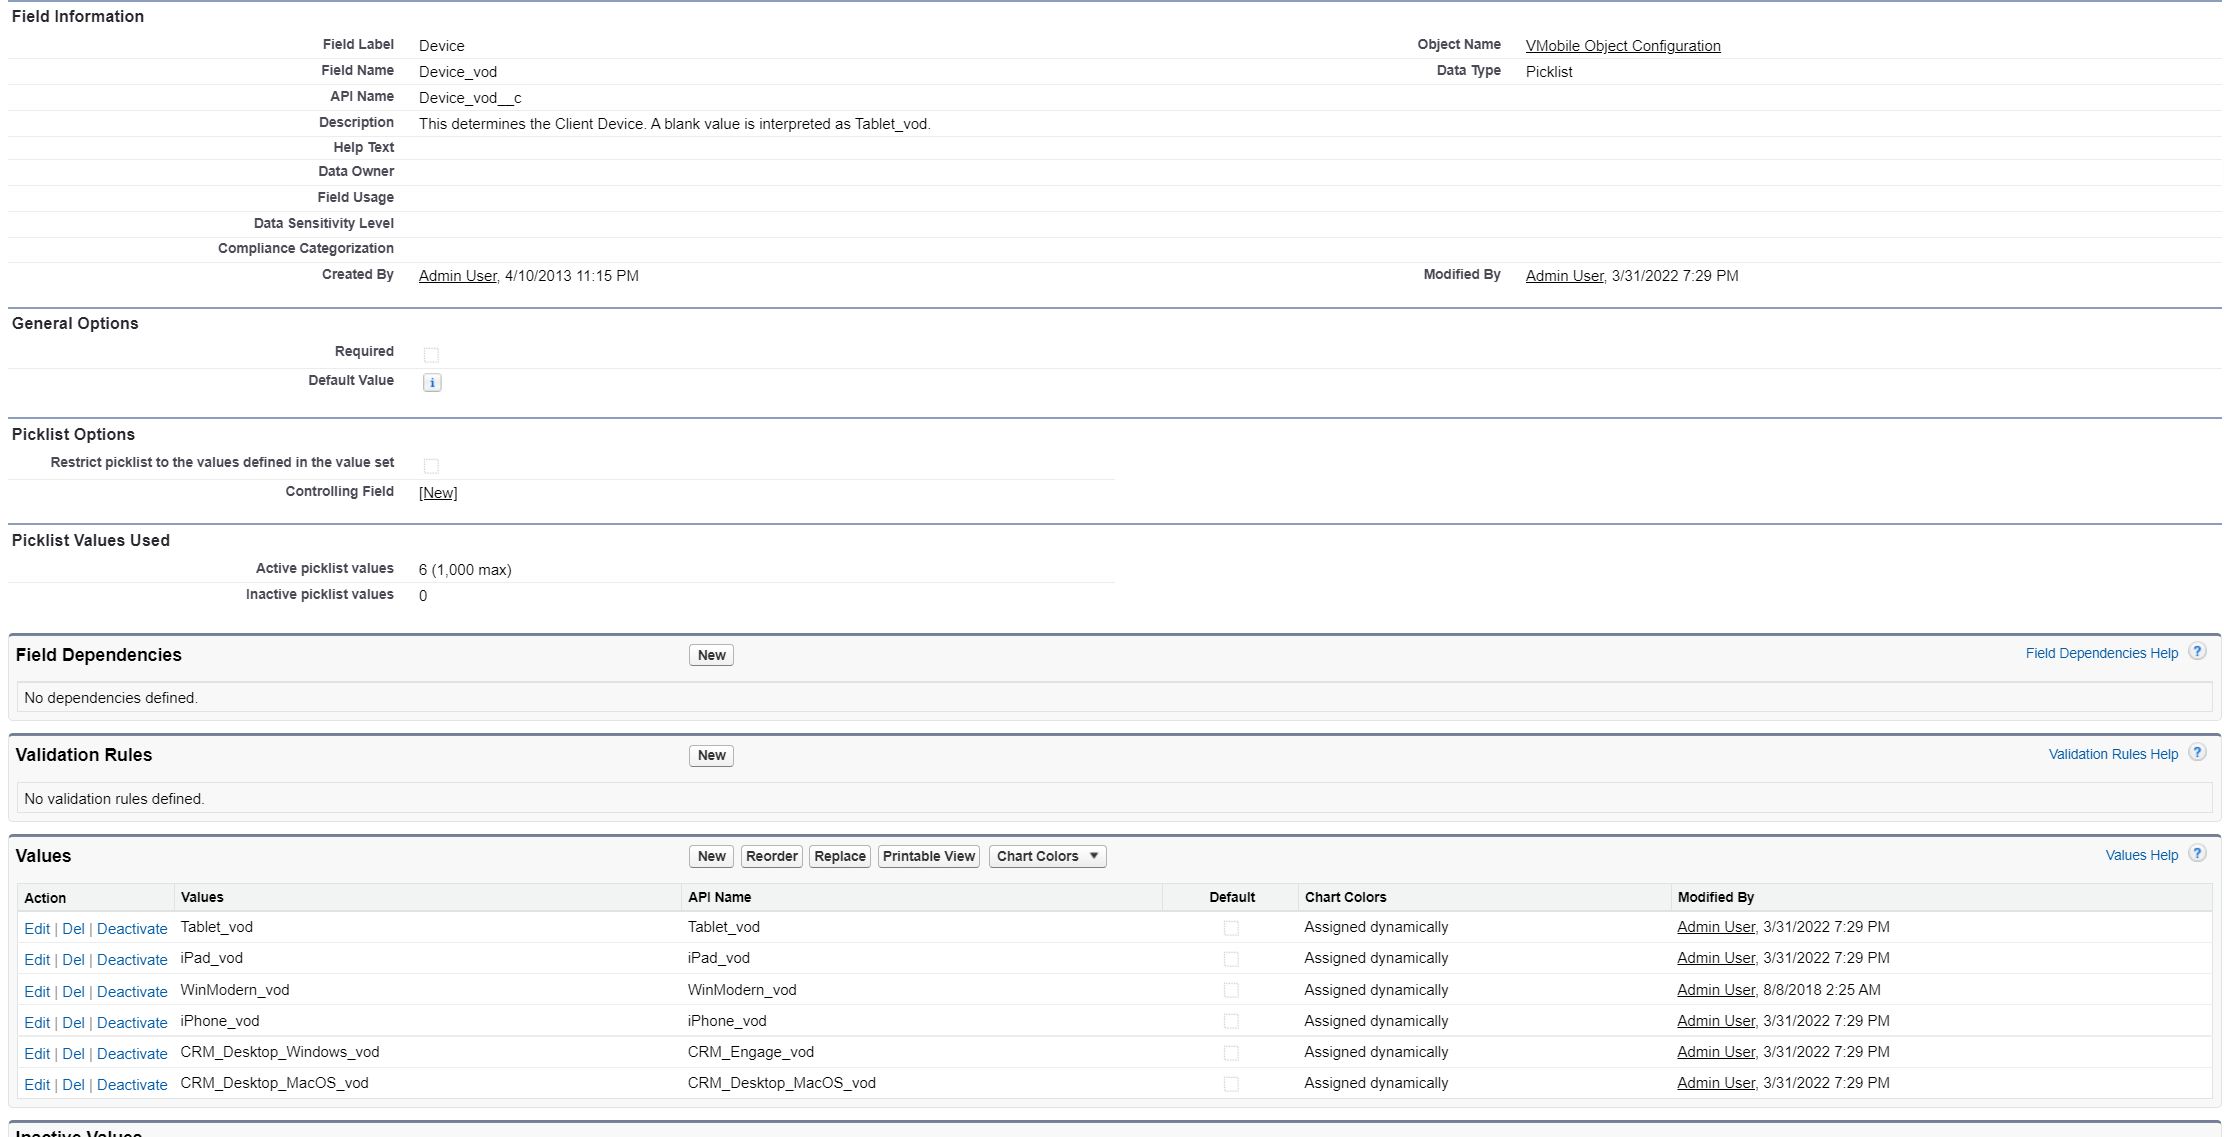
Task: Open Printable View of picklist values
Action: [927, 856]
